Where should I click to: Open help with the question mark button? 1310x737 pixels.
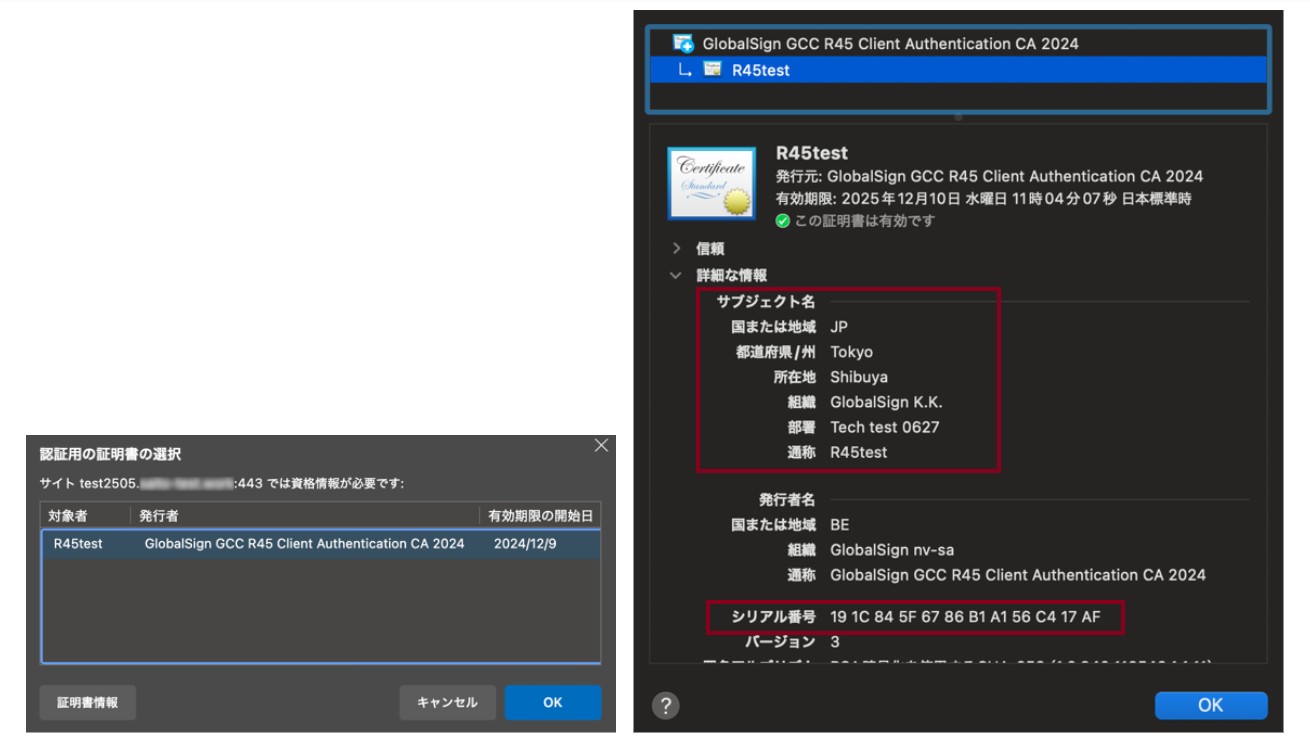665,705
